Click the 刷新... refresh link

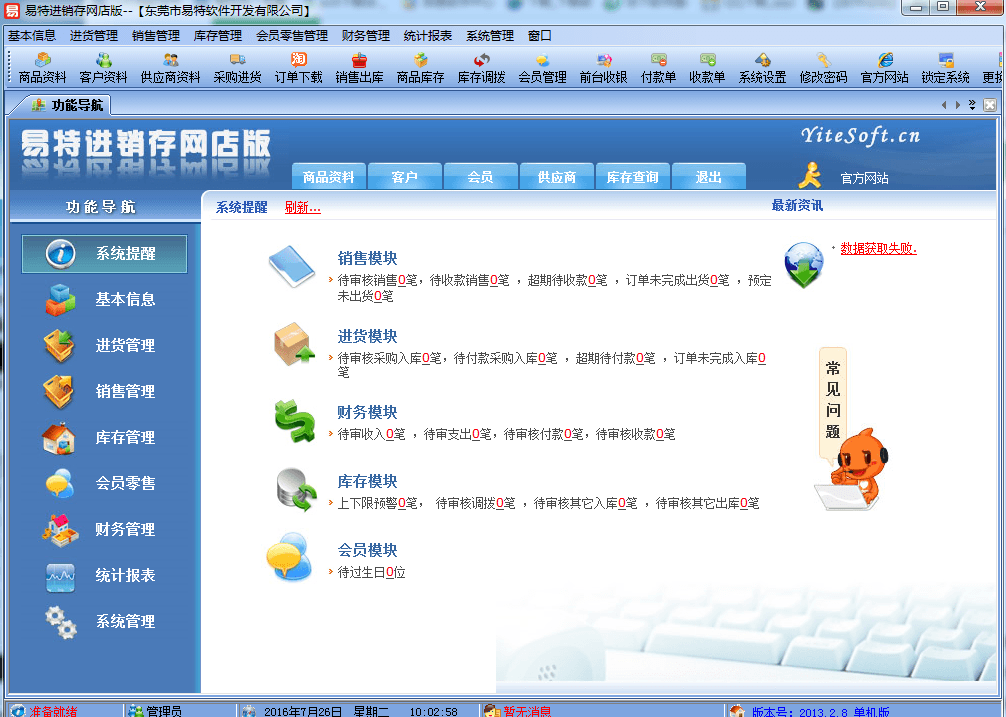pyautogui.click(x=302, y=207)
